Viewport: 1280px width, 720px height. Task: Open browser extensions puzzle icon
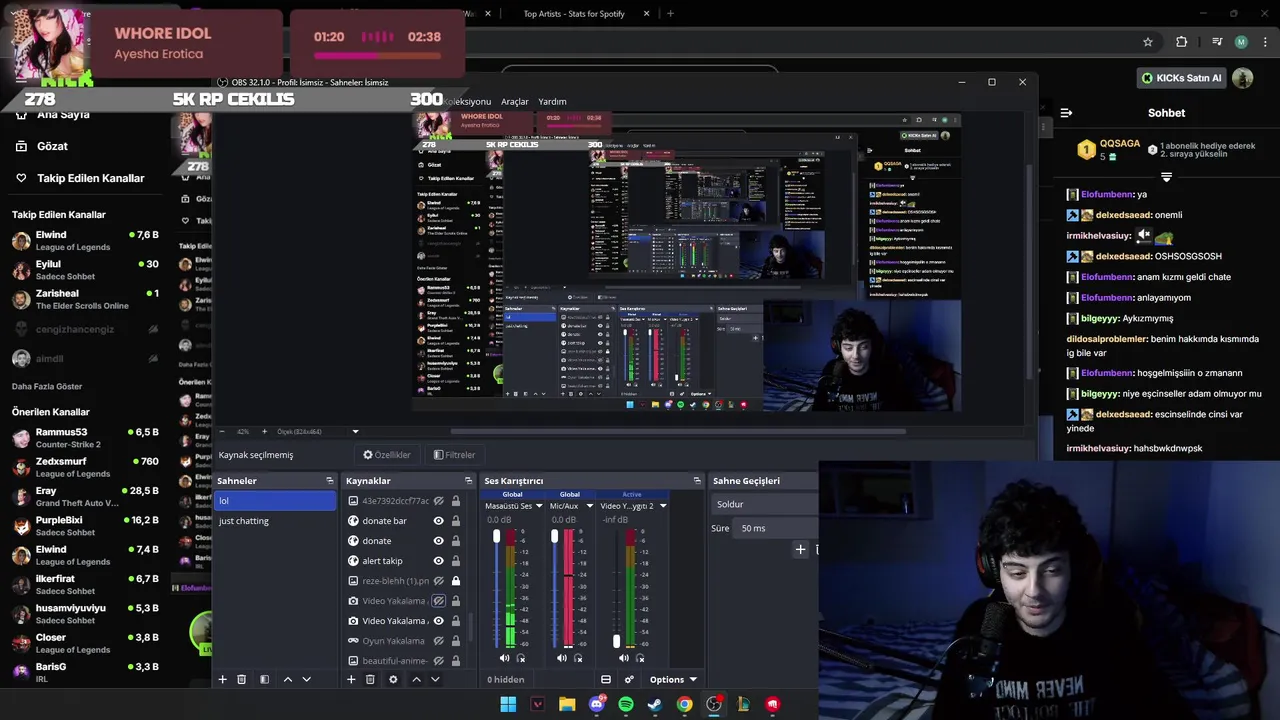(1182, 42)
